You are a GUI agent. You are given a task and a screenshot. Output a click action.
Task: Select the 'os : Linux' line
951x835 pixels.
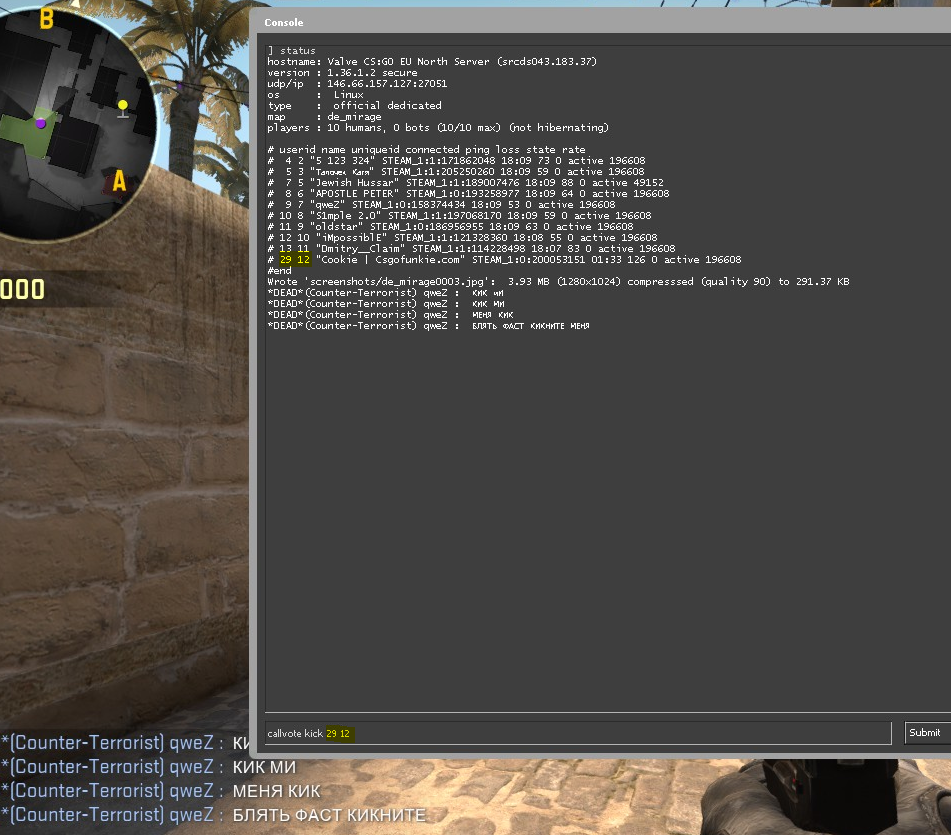(x=315, y=95)
